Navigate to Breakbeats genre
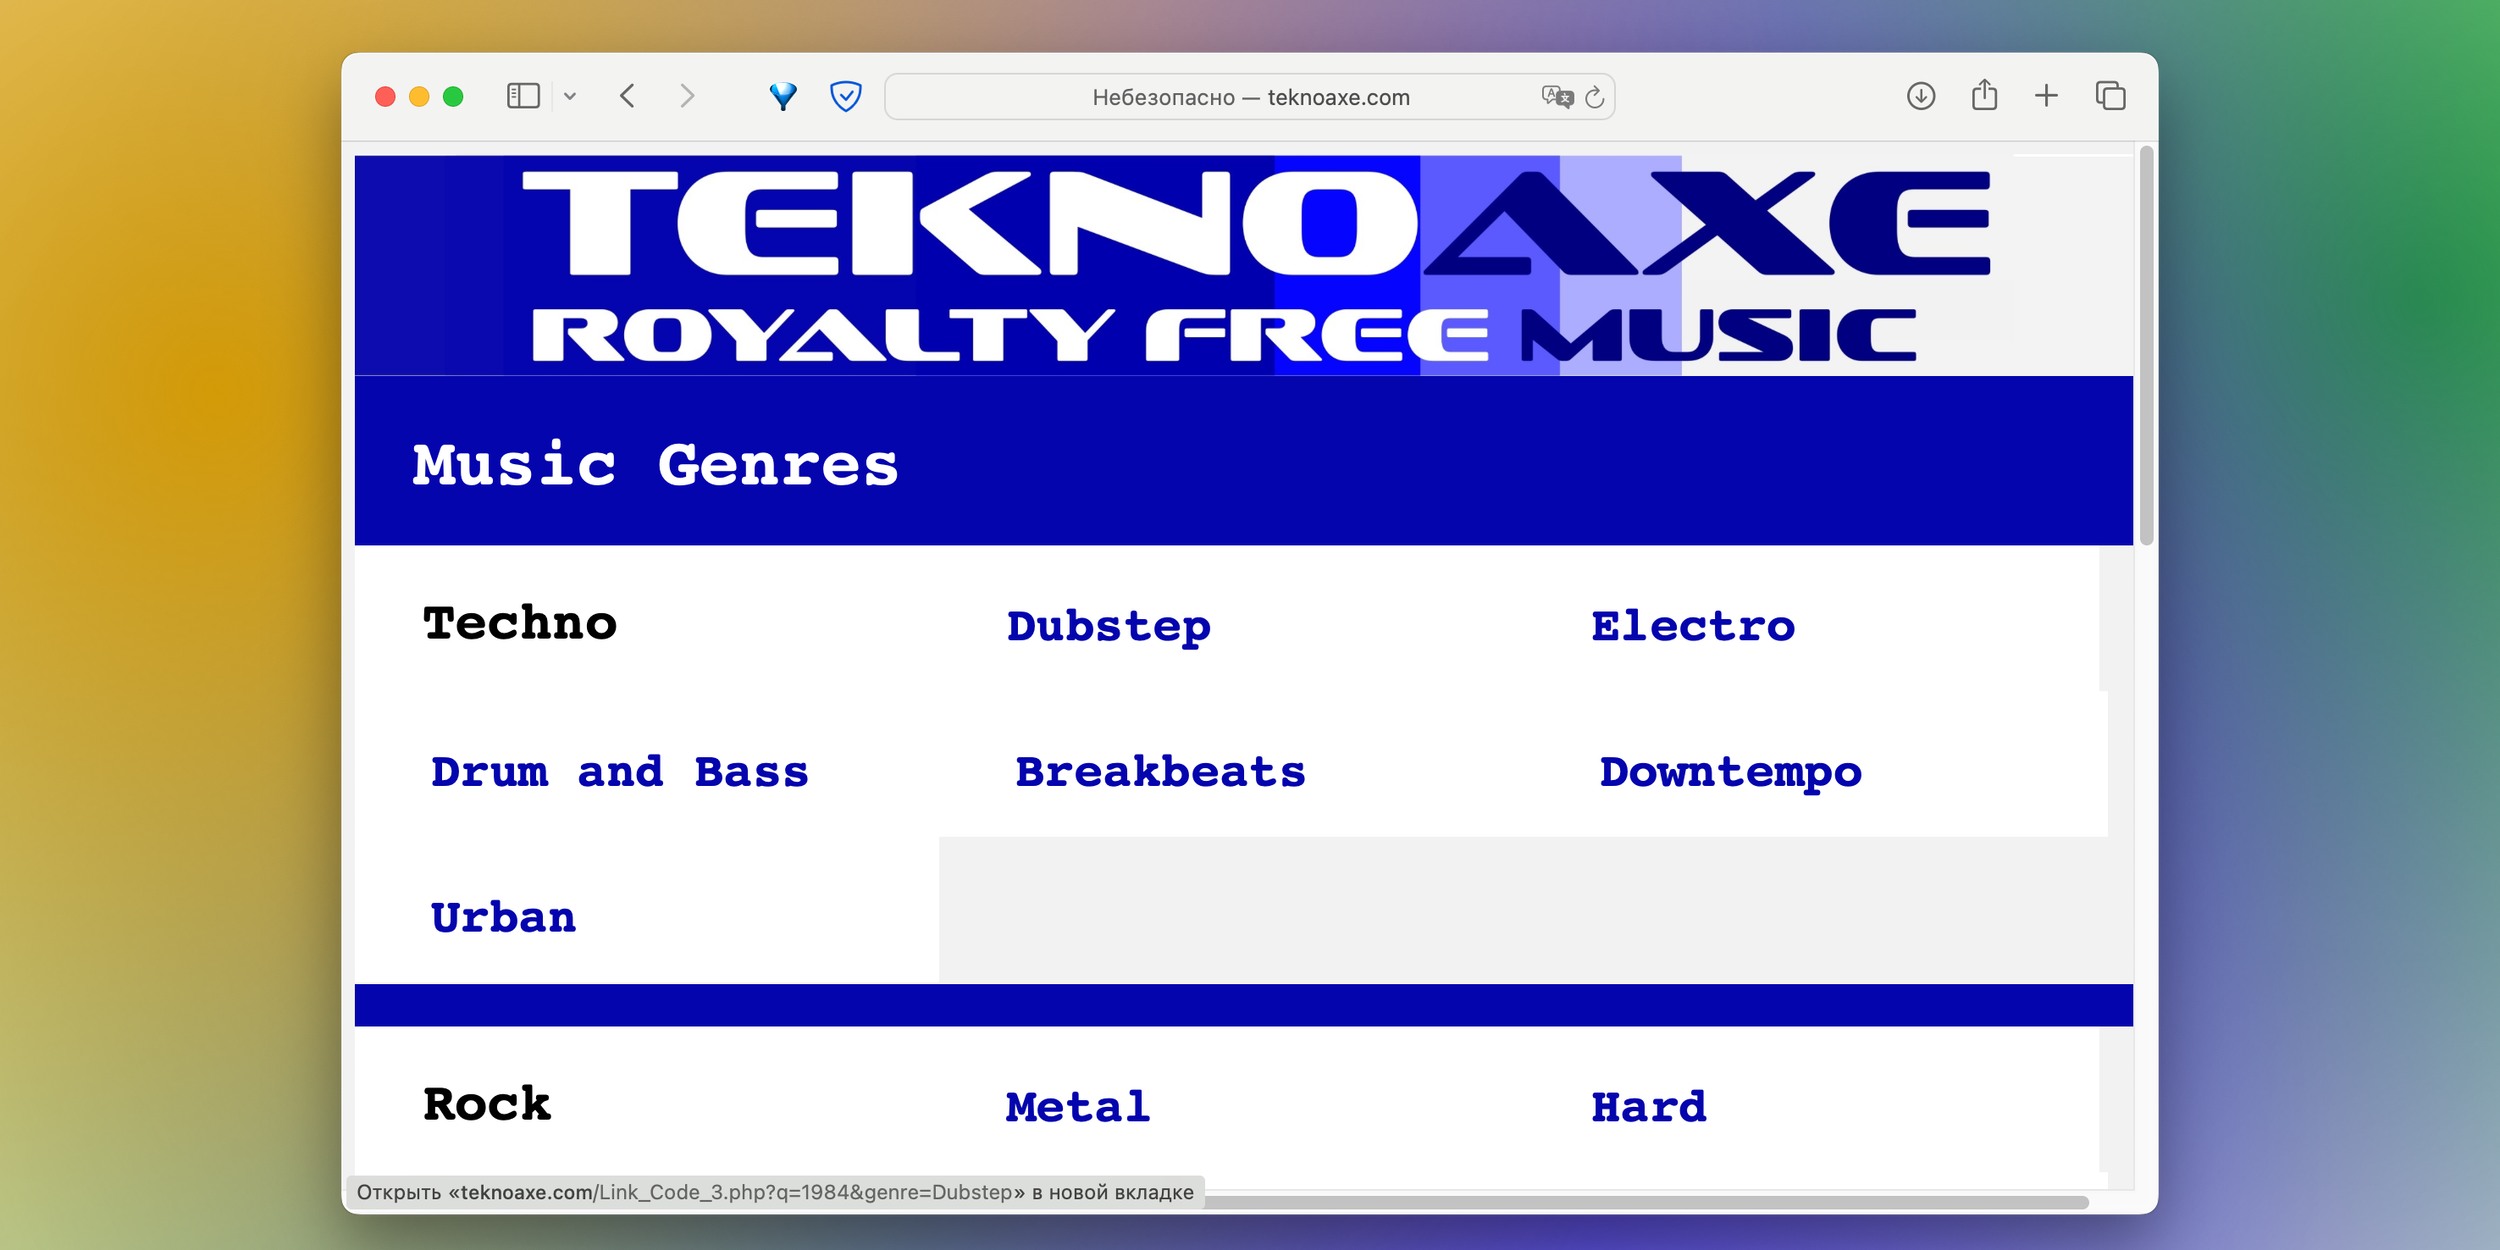Screen dimensions: 2500x1250 pos(1159,773)
